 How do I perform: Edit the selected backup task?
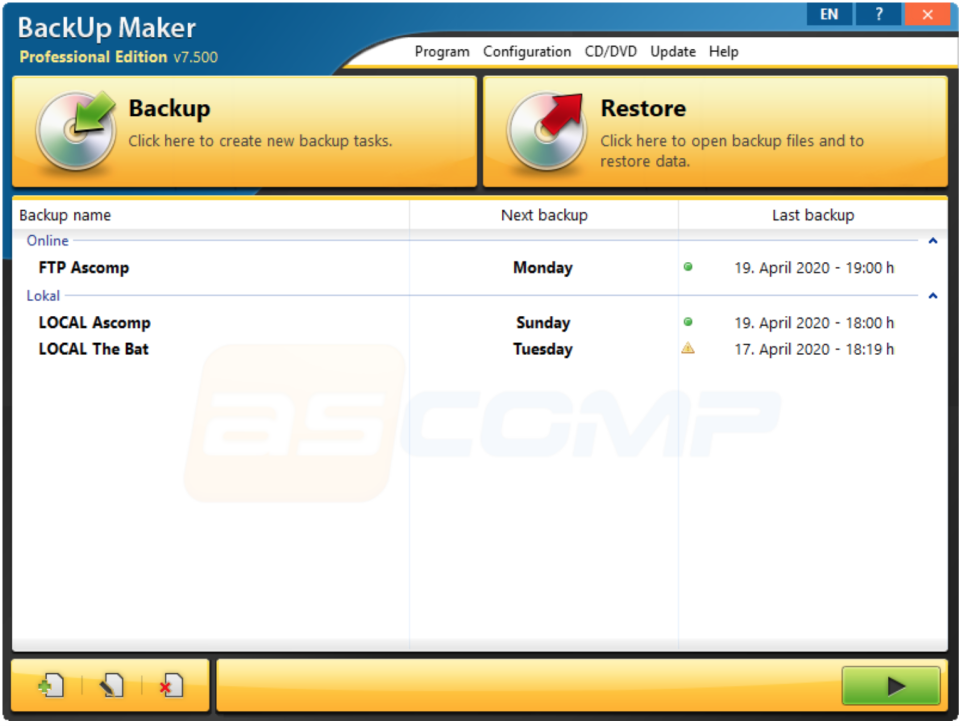pyautogui.click(x=110, y=685)
